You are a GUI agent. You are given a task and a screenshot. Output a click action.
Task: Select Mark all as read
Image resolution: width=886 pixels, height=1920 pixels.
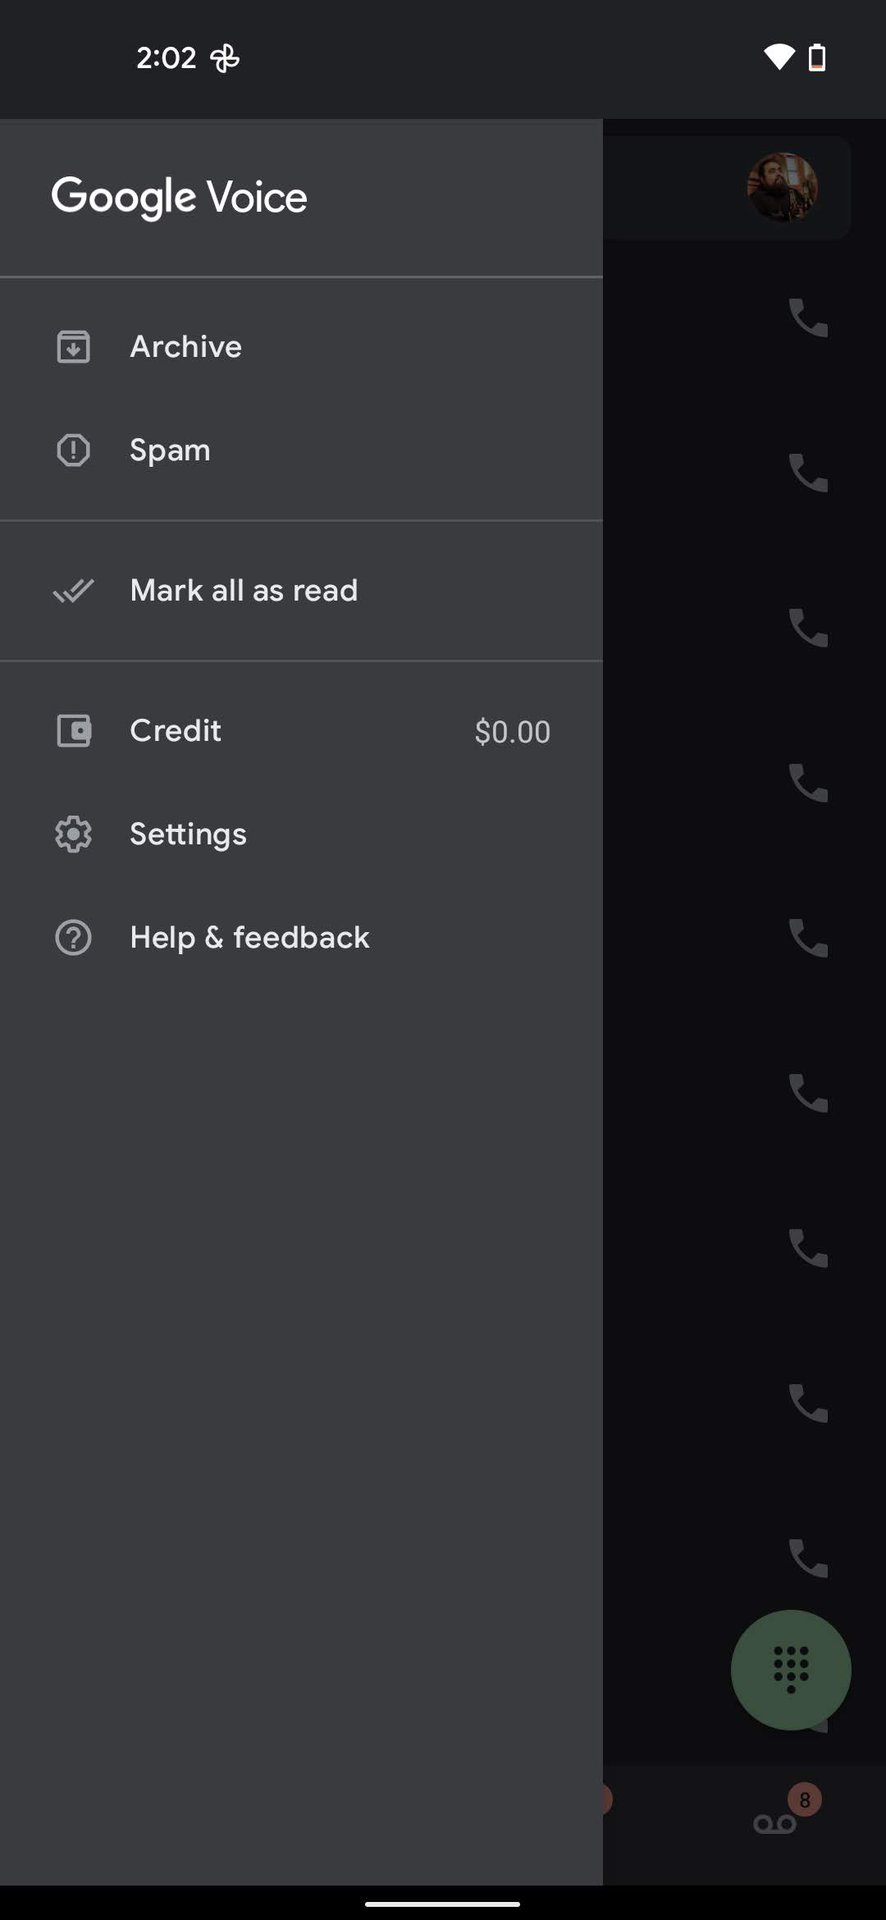pos(244,591)
